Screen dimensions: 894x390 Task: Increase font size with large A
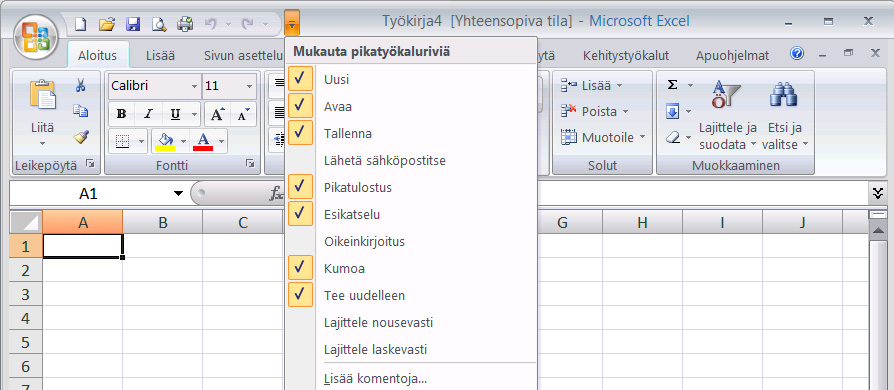pyautogui.click(x=217, y=114)
